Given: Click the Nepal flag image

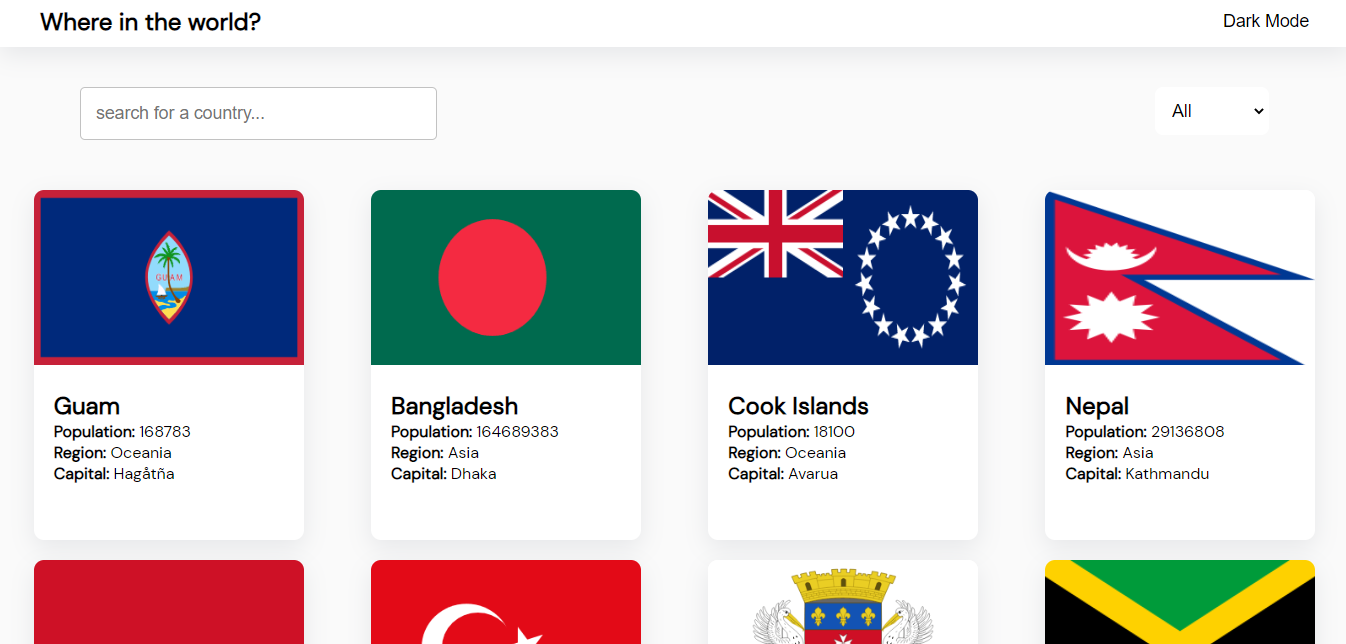Looking at the screenshot, I should pos(1180,277).
